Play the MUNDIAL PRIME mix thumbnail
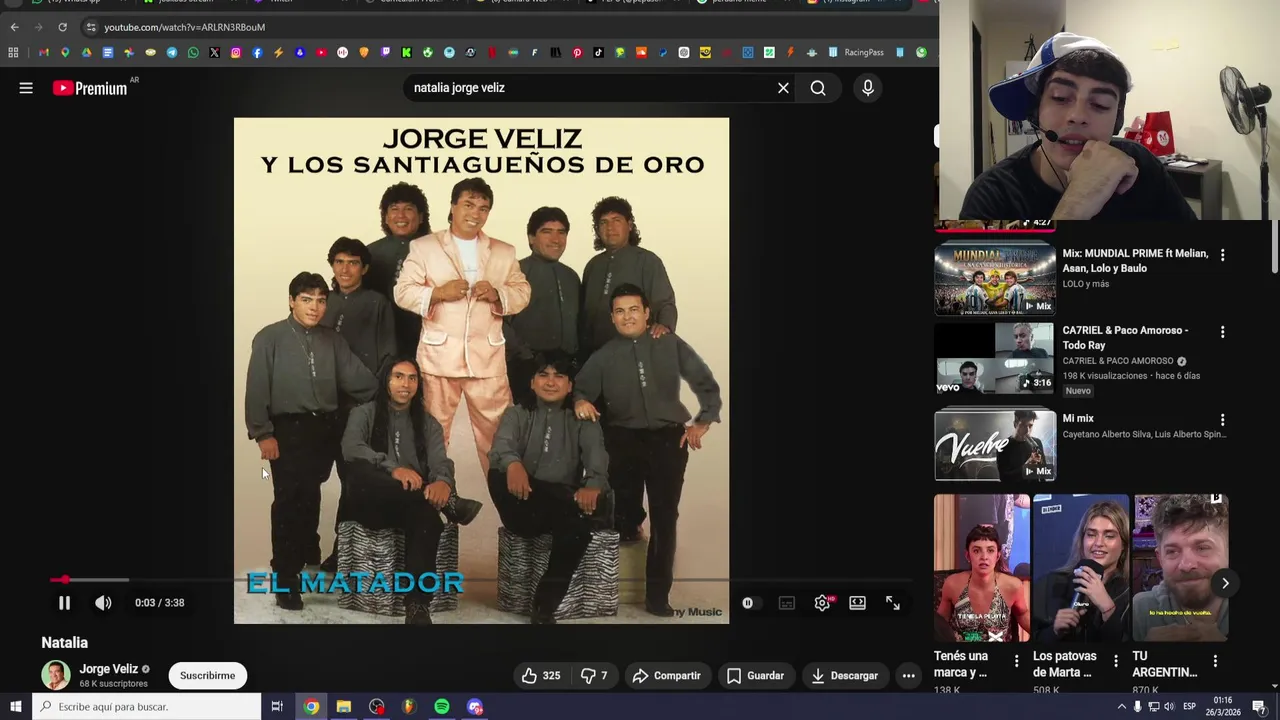Screen dimensions: 1280x720 tap(995, 278)
